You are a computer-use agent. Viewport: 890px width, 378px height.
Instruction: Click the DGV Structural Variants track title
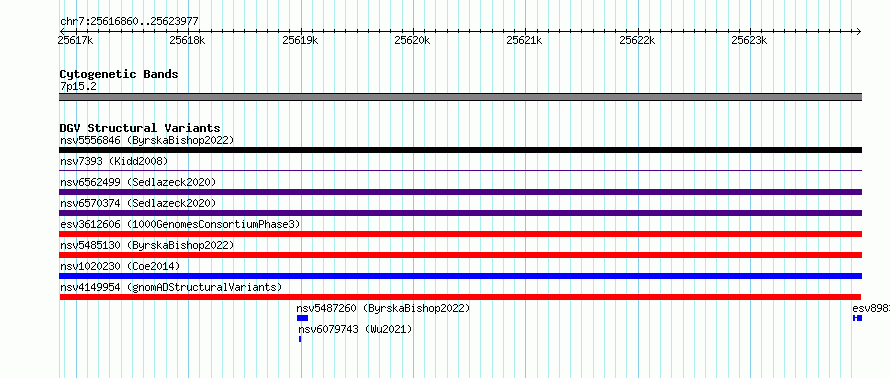click(x=140, y=128)
